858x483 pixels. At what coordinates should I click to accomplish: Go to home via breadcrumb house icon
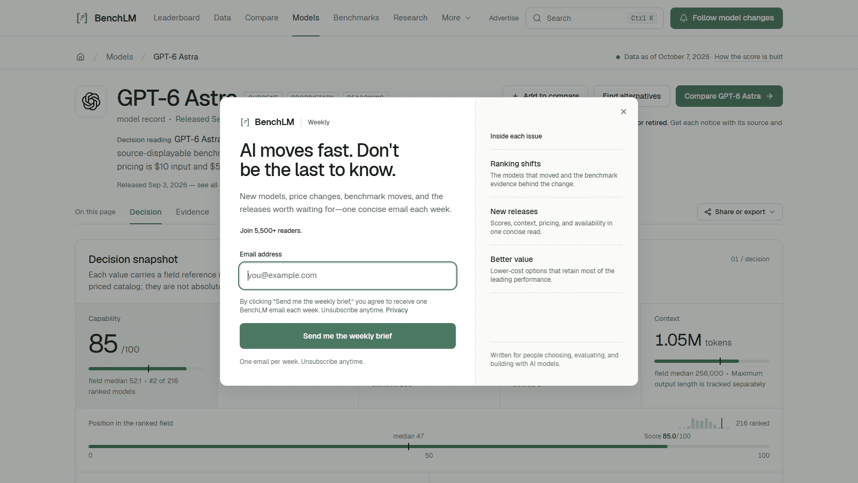pos(80,57)
